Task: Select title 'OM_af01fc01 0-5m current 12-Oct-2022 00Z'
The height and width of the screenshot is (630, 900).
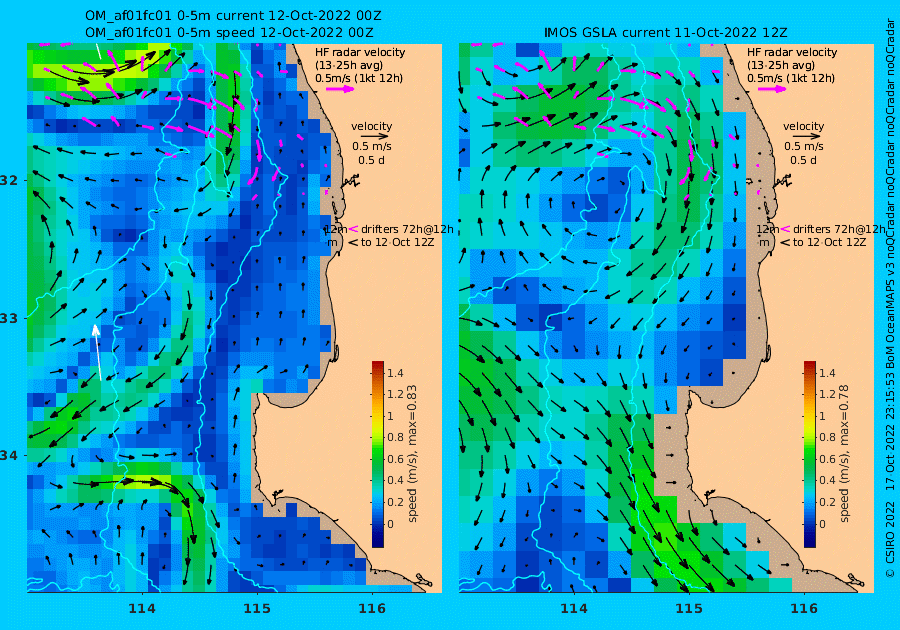Action: tap(233, 15)
